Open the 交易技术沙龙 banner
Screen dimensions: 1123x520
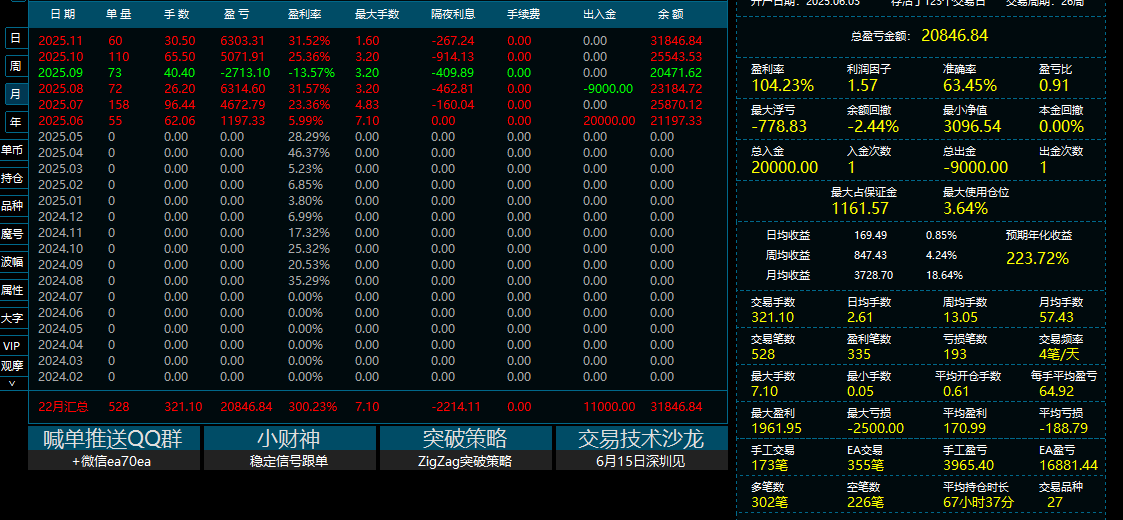pos(642,438)
